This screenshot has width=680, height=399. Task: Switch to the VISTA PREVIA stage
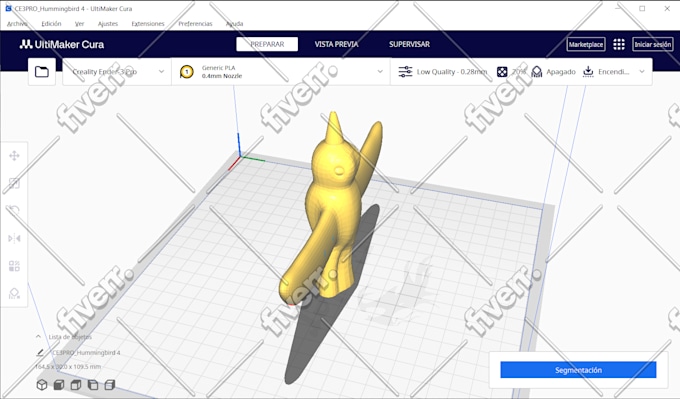point(337,44)
